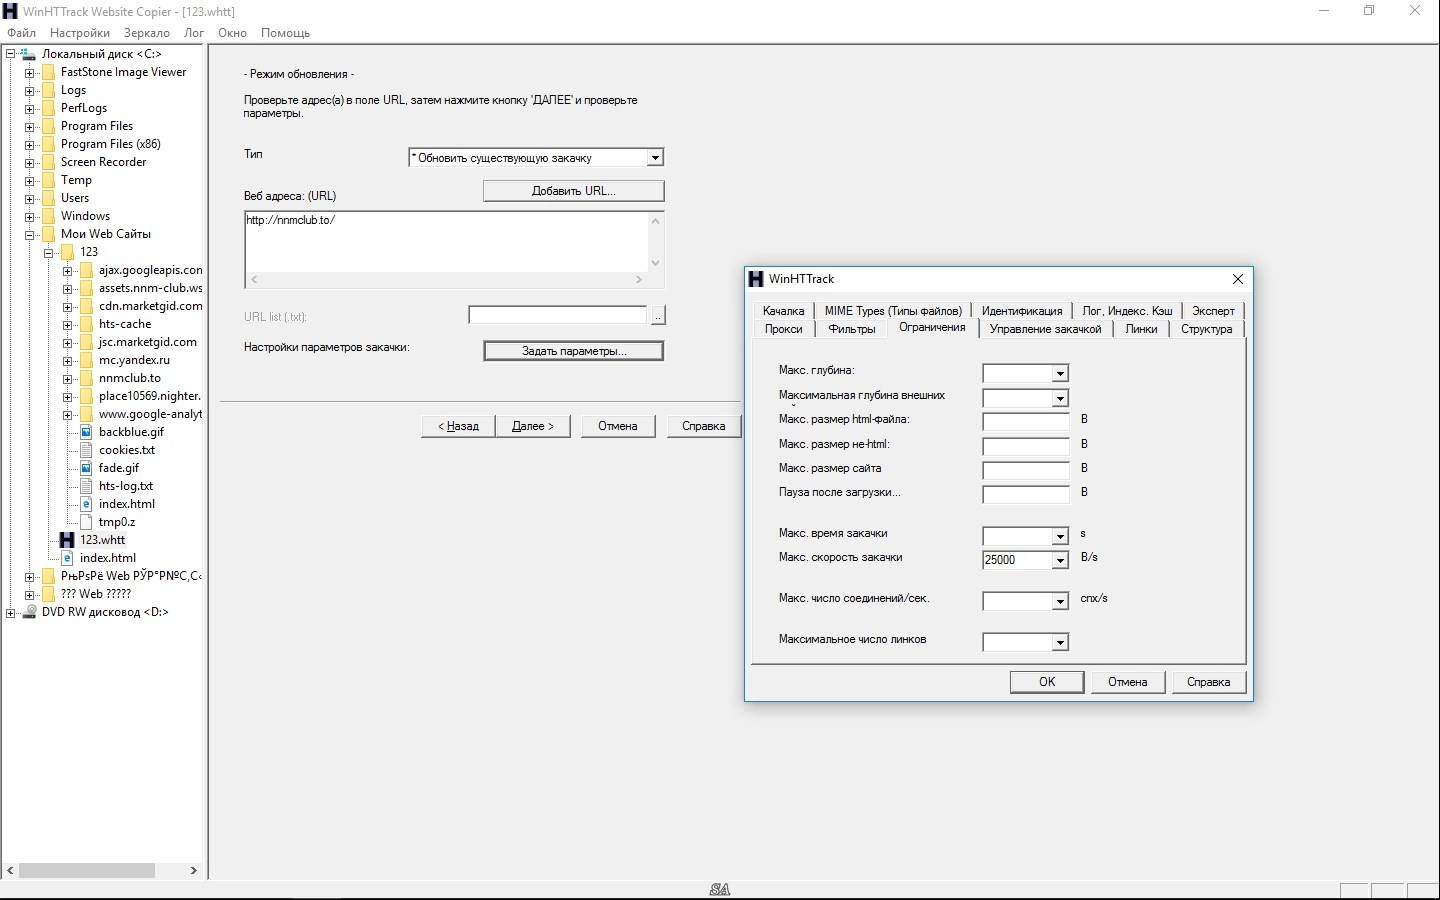Click Справка in the WinHTTrack dialog
The width and height of the screenshot is (1440, 900).
pyautogui.click(x=1209, y=682)
